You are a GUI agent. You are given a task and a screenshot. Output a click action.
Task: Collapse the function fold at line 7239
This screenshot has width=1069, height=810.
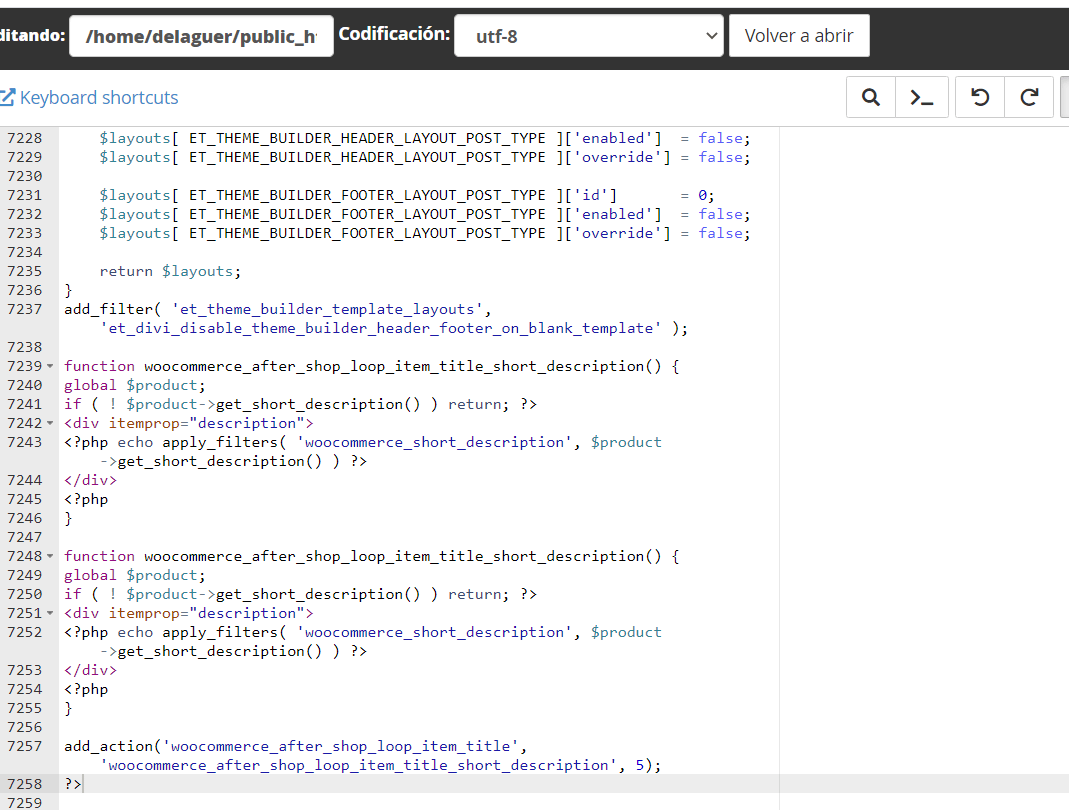point(50,366)
